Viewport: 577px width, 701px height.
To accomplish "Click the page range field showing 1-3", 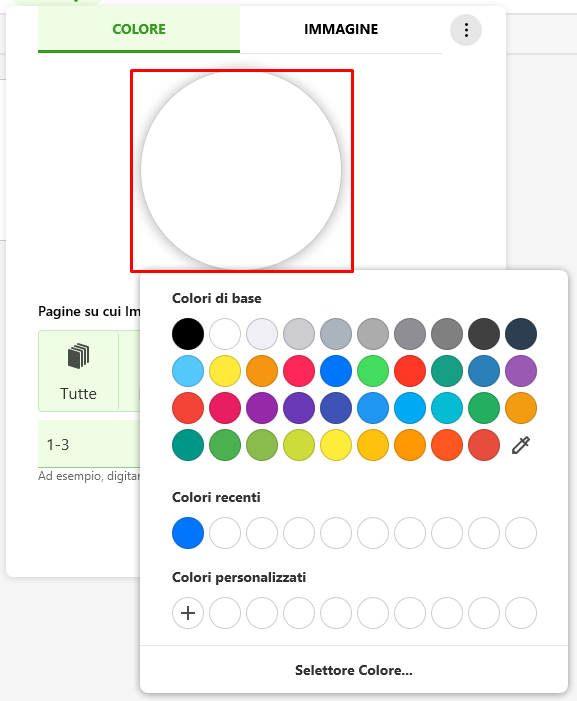I will pyautogui.click(x=89, y=444).
